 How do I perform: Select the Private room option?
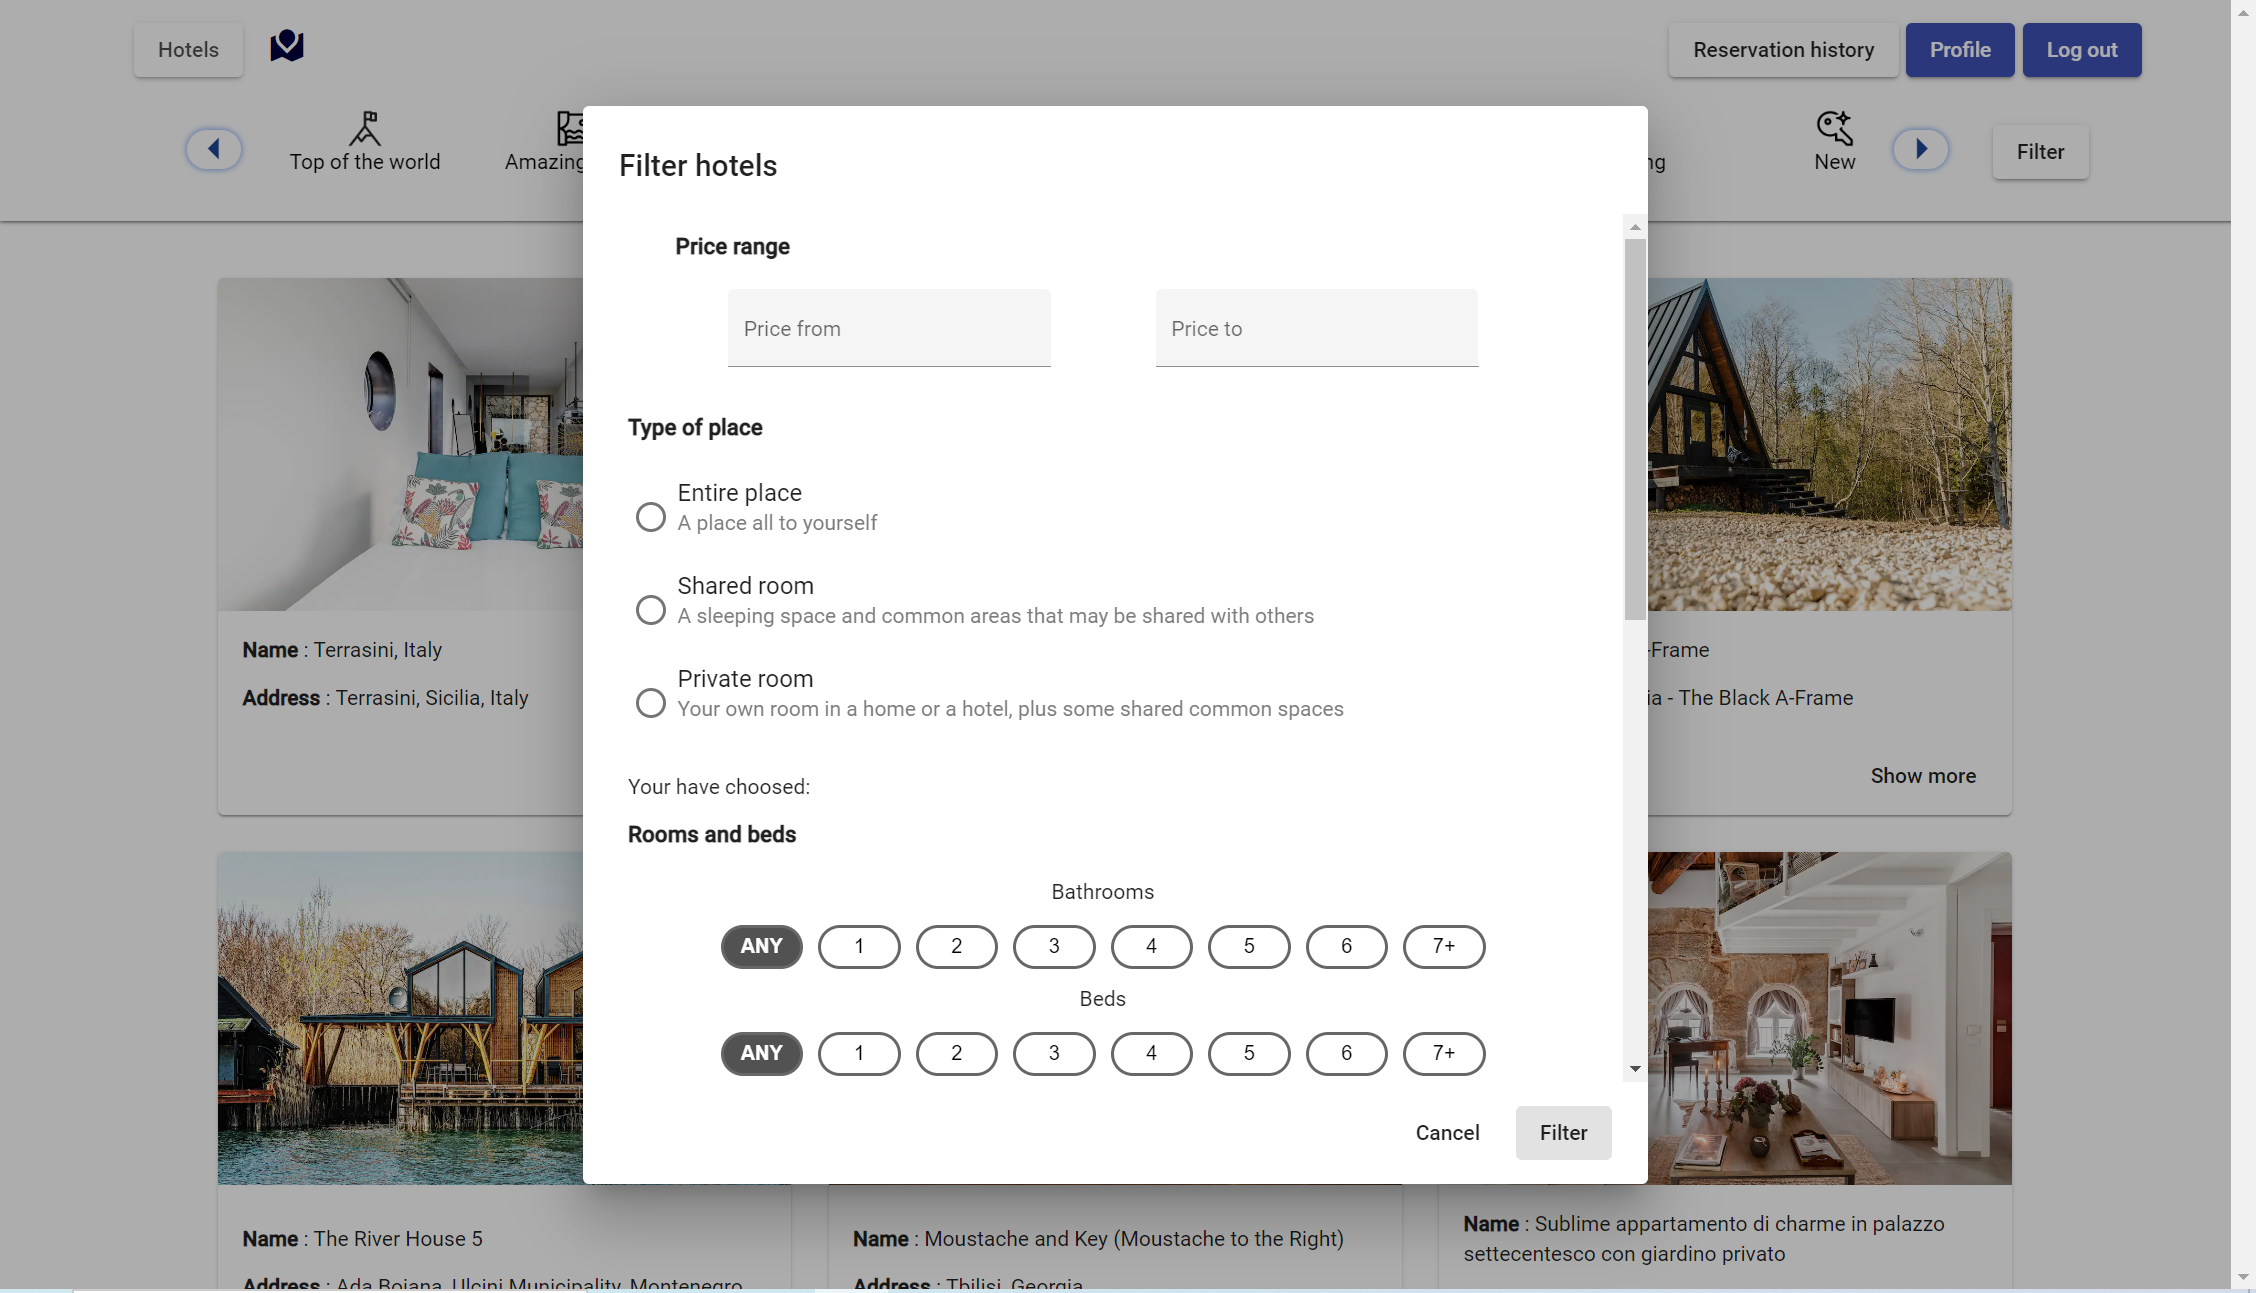tap(650, 702)
